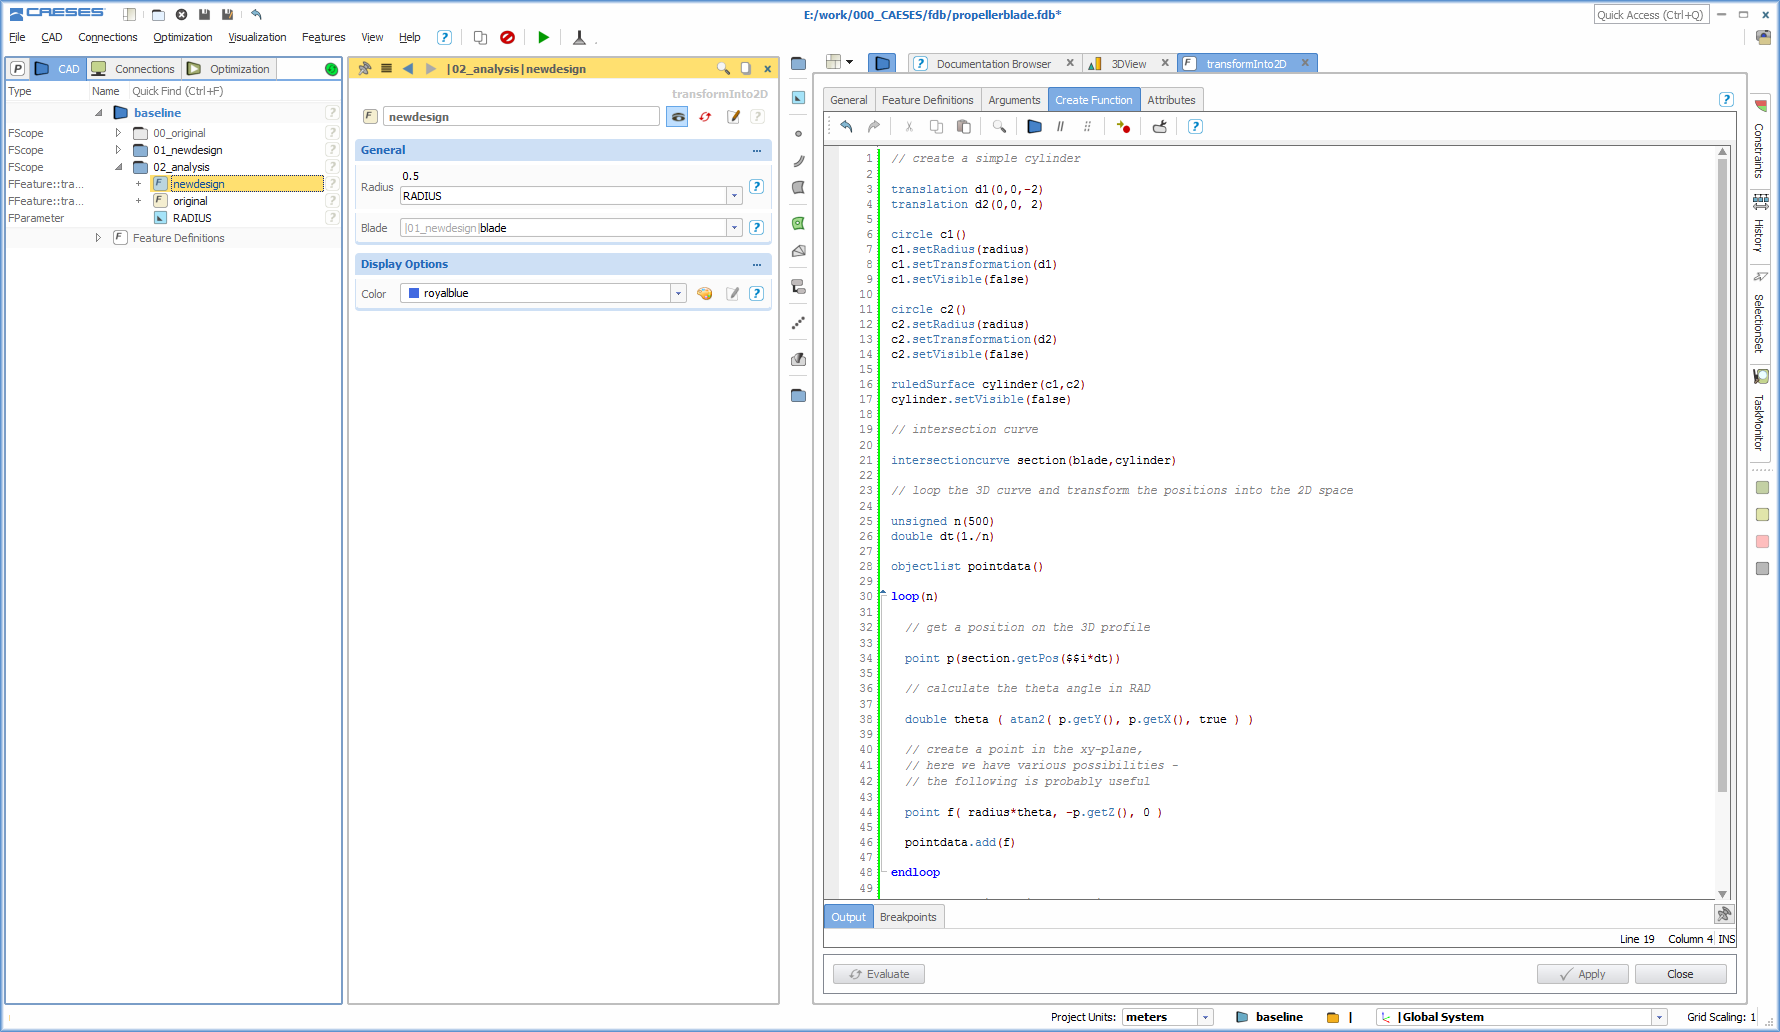Click the red refresh arrows next to newdesign name
The height and width of the screenshot is (1032, 1780).
pos(705,116)
